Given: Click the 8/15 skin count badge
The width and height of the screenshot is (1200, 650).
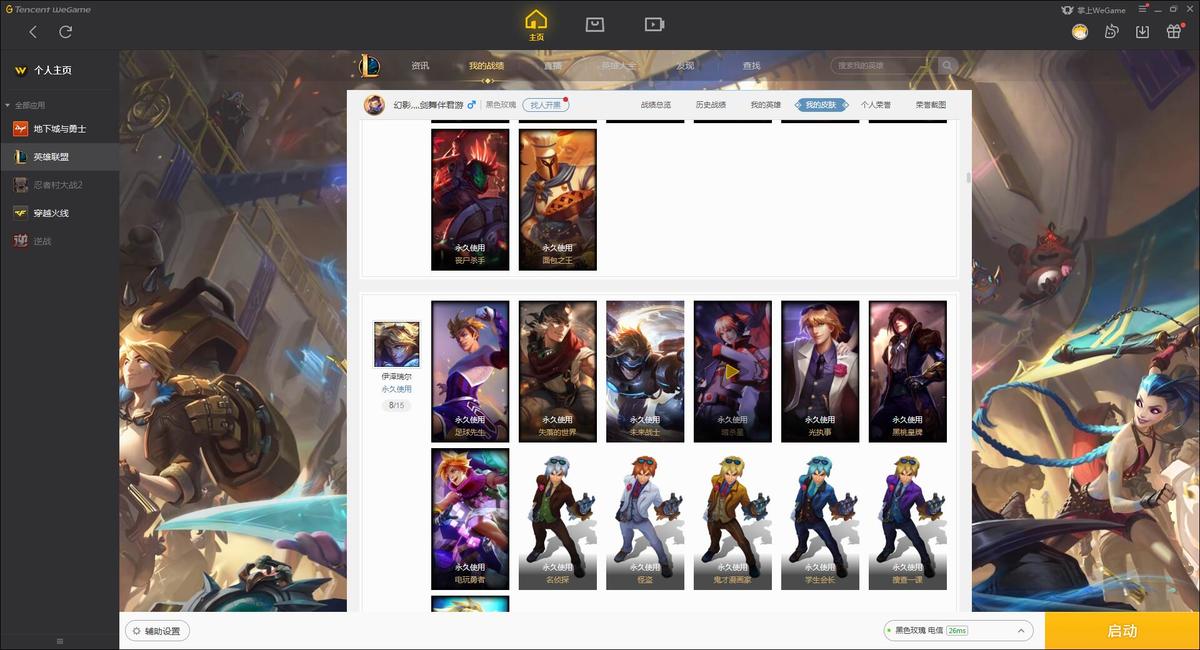Looking at the screenshot, I should click(x=396, y=405).
